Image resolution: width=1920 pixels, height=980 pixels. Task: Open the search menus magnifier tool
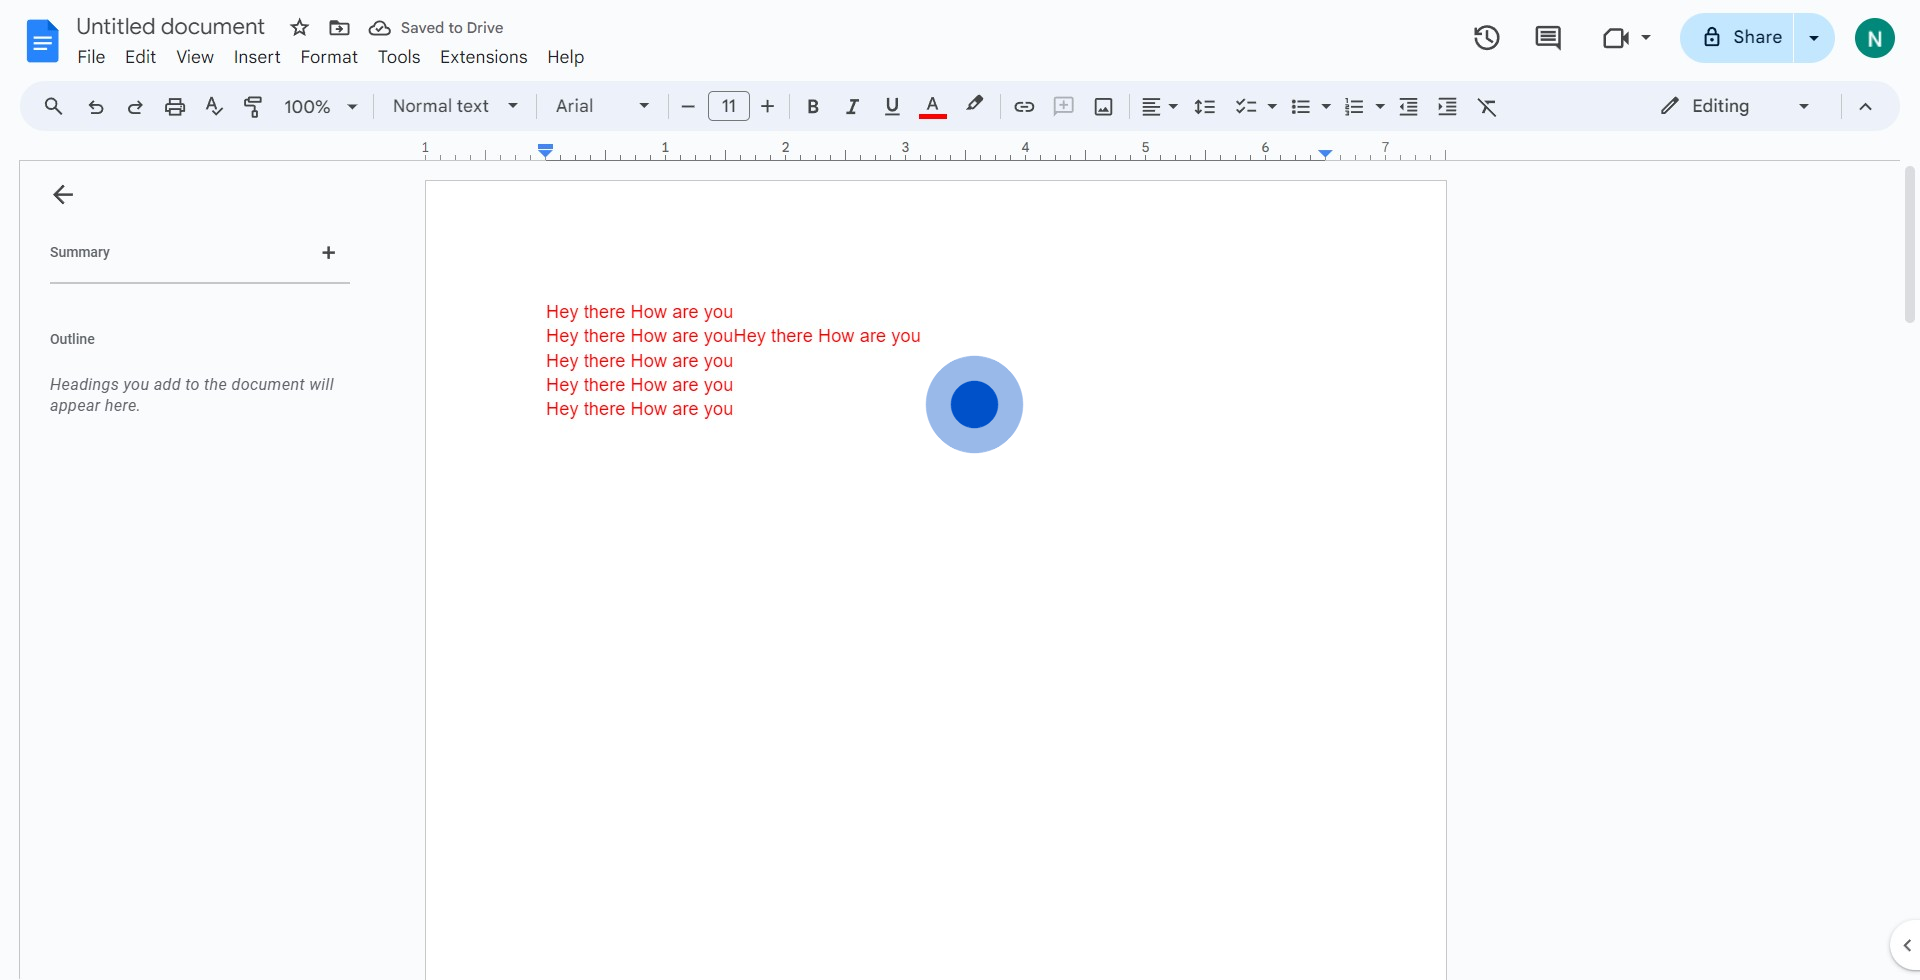[x=53, y=106]
